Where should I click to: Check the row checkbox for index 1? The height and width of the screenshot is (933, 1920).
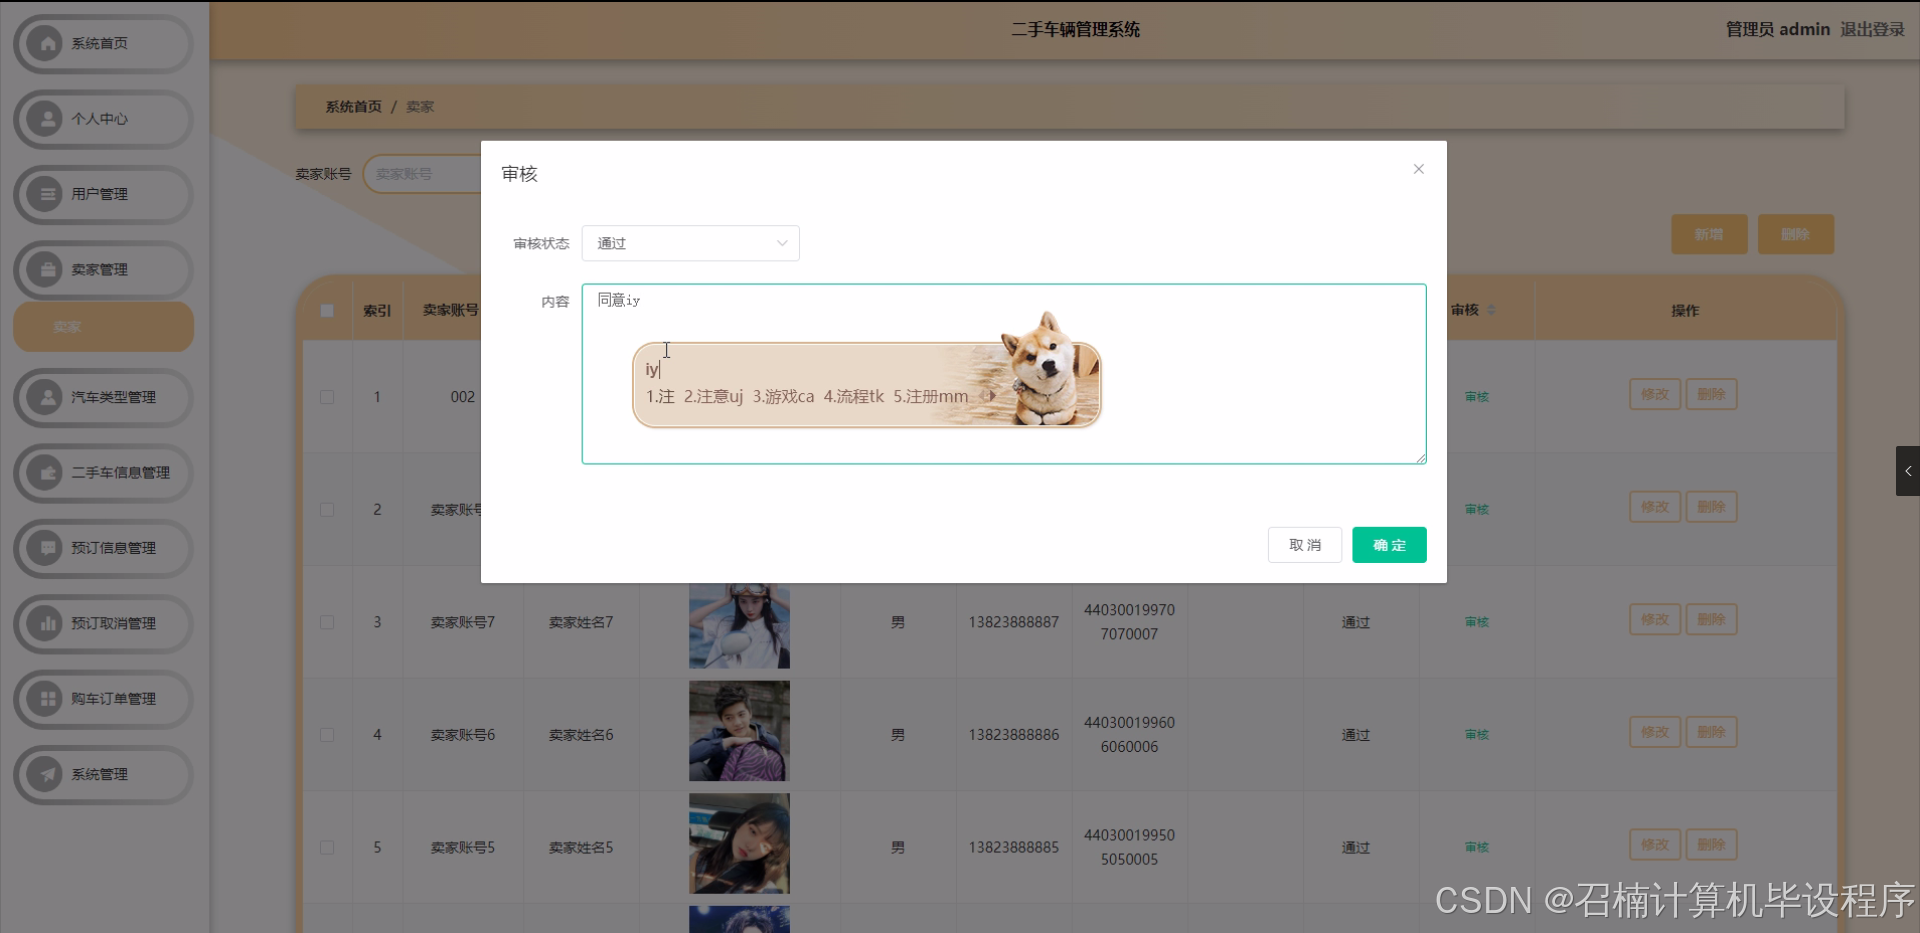tap(327, 396)
